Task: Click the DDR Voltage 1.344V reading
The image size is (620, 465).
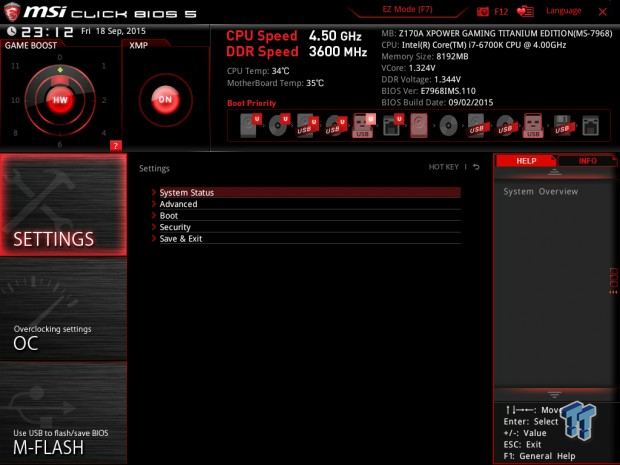Action: (421, 79)
